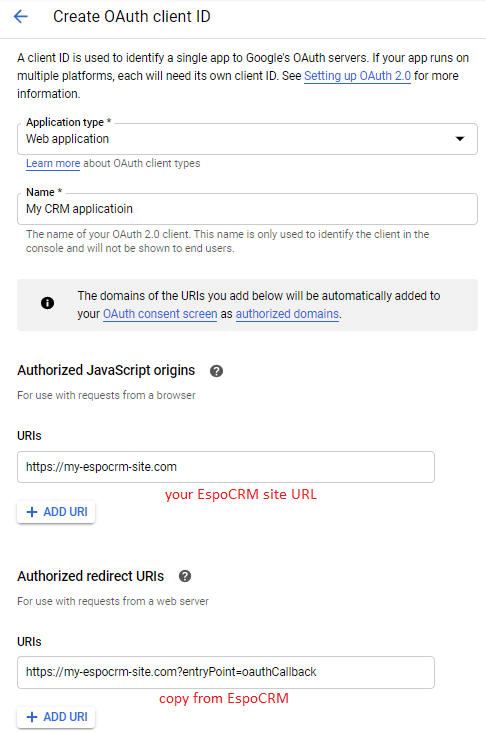The image size is (486, 732).
Task: Click the plus icon in the JavaScript origins ADD URI button
Action: point(32,512)
